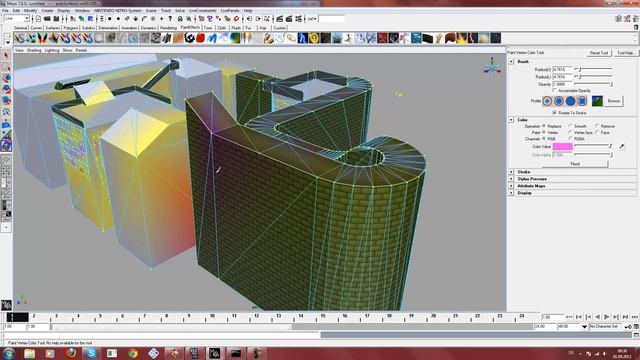
Task: Click the Reset Tool button
Action: [599, 53]
